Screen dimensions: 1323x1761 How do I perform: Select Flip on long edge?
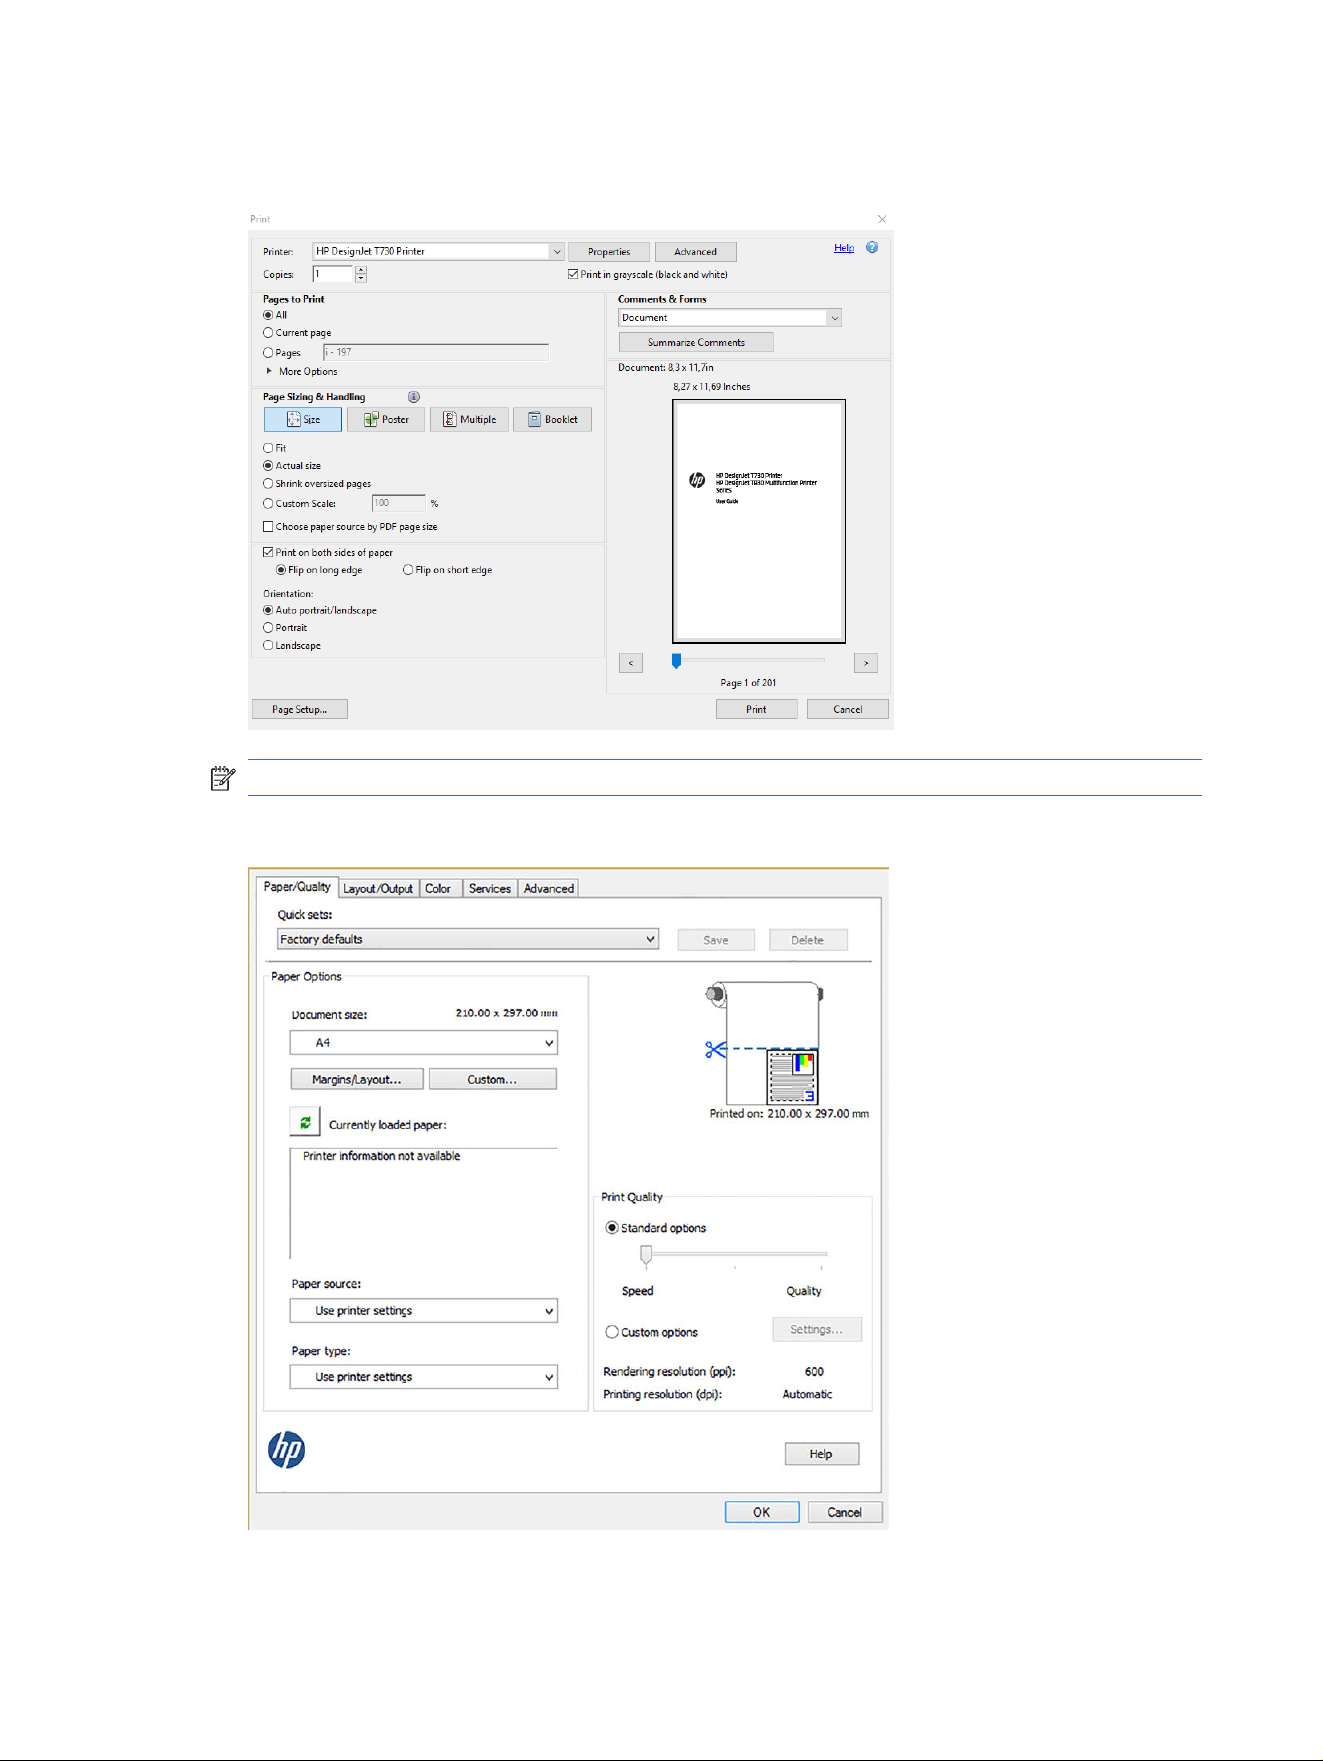click(x=281, y=570)
